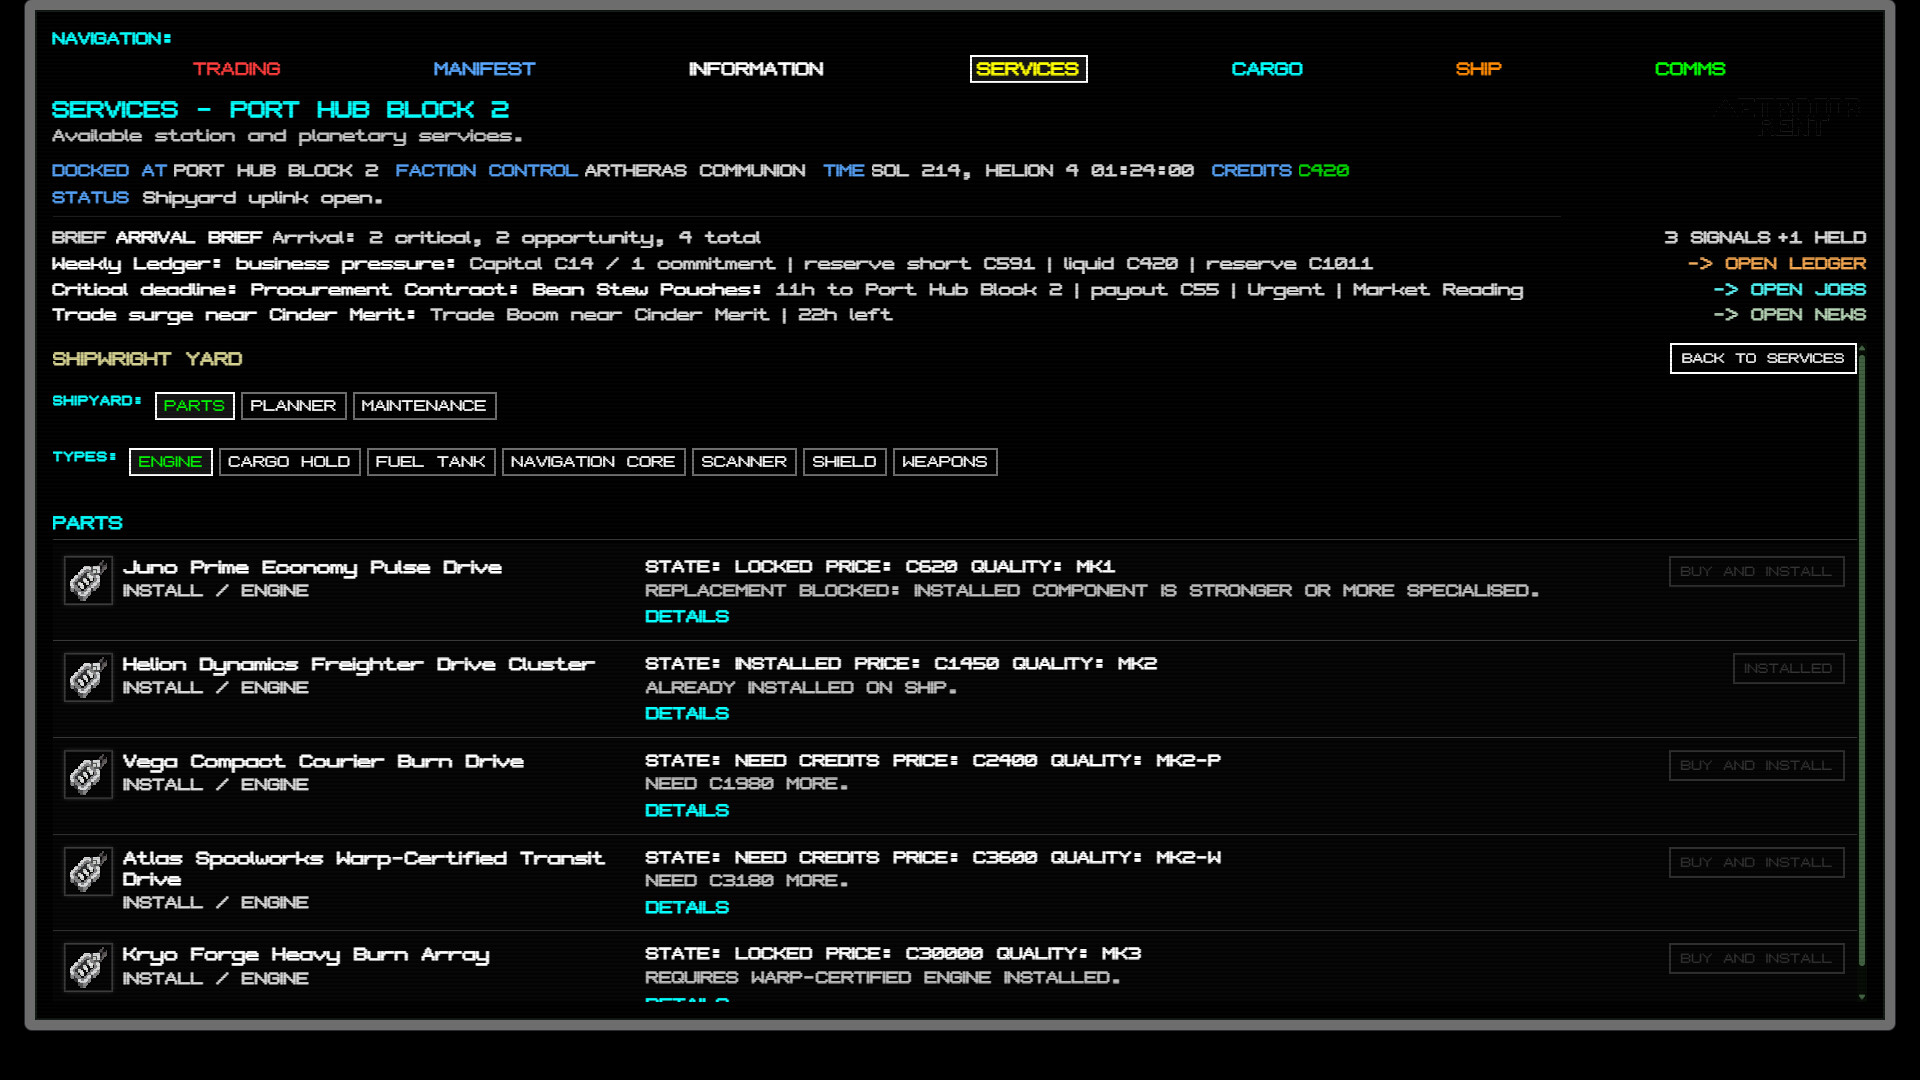Click the Vega Compact Courier Burn Drive icon

88,774
